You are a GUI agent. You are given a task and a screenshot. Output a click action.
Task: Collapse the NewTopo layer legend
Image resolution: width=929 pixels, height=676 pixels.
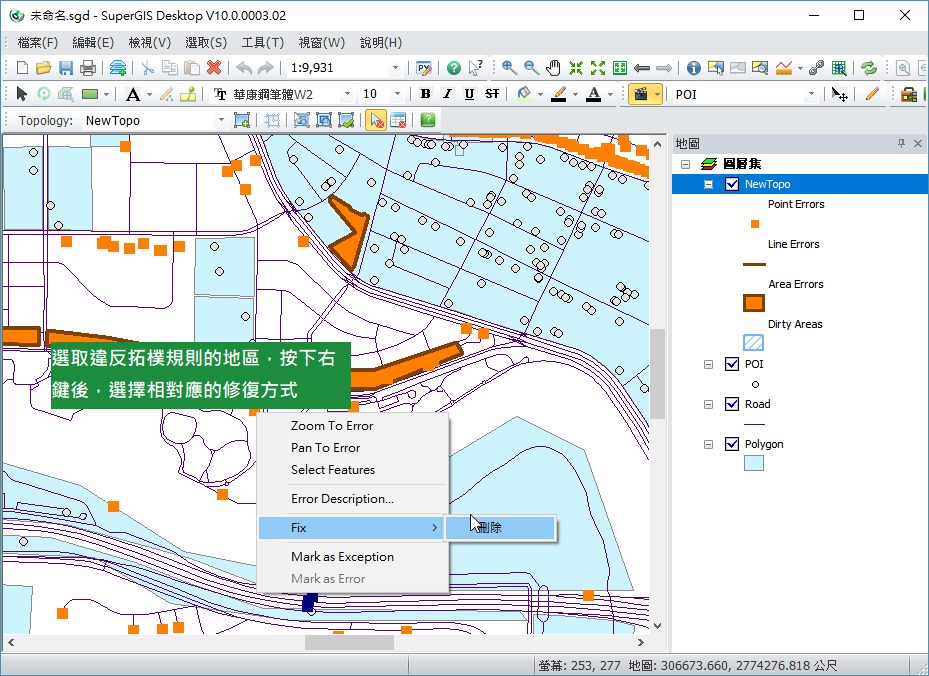(x=708, y=184)
